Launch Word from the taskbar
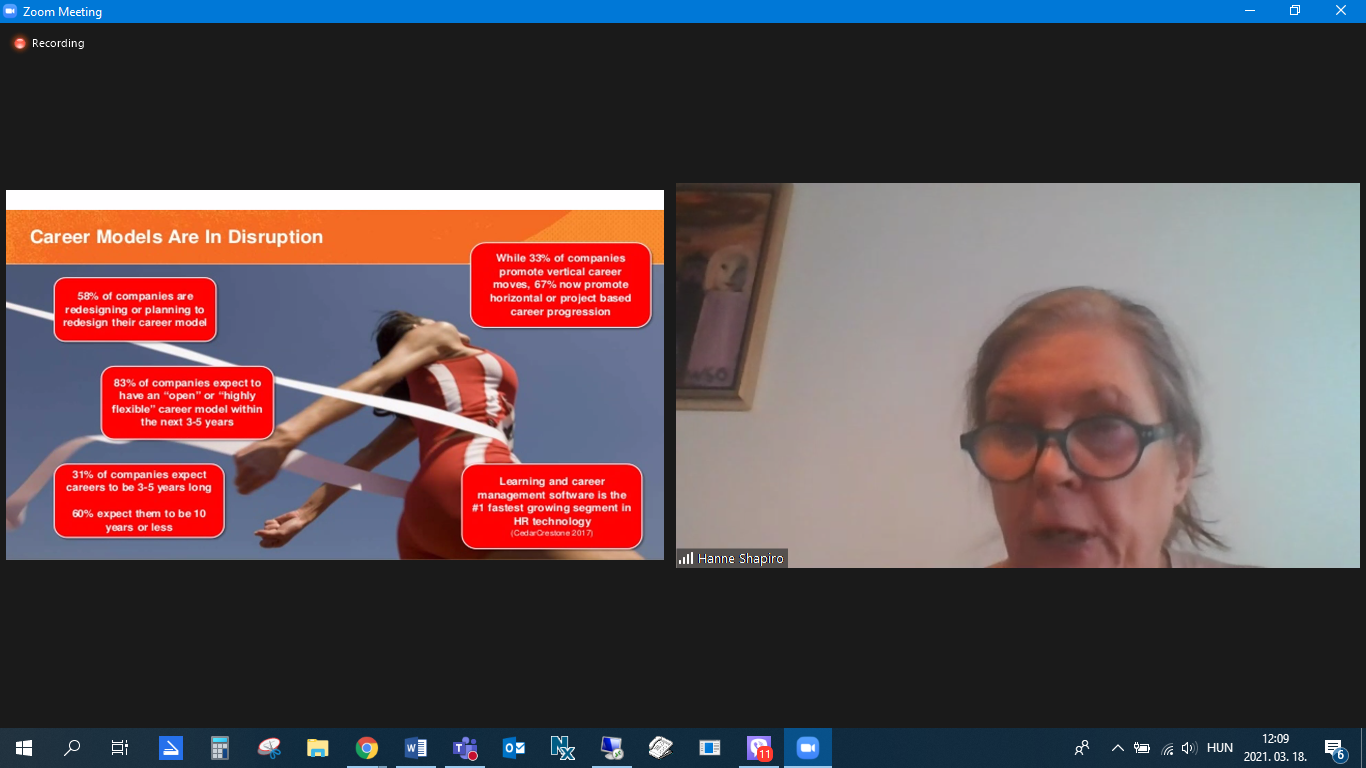1366x768 pixels. click(x=416, y=748)
